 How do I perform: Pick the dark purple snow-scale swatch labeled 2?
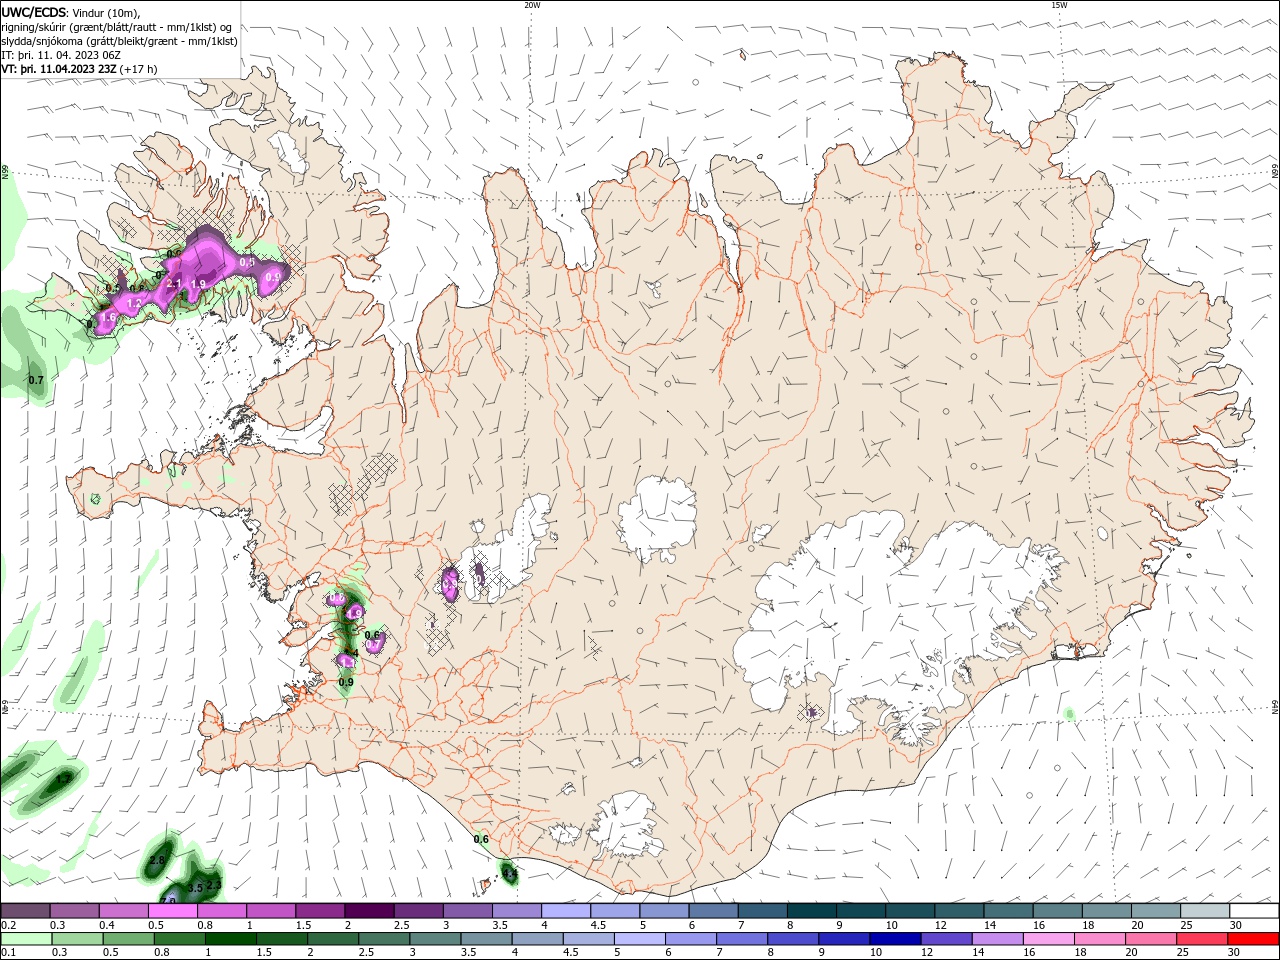coord(368,911)
